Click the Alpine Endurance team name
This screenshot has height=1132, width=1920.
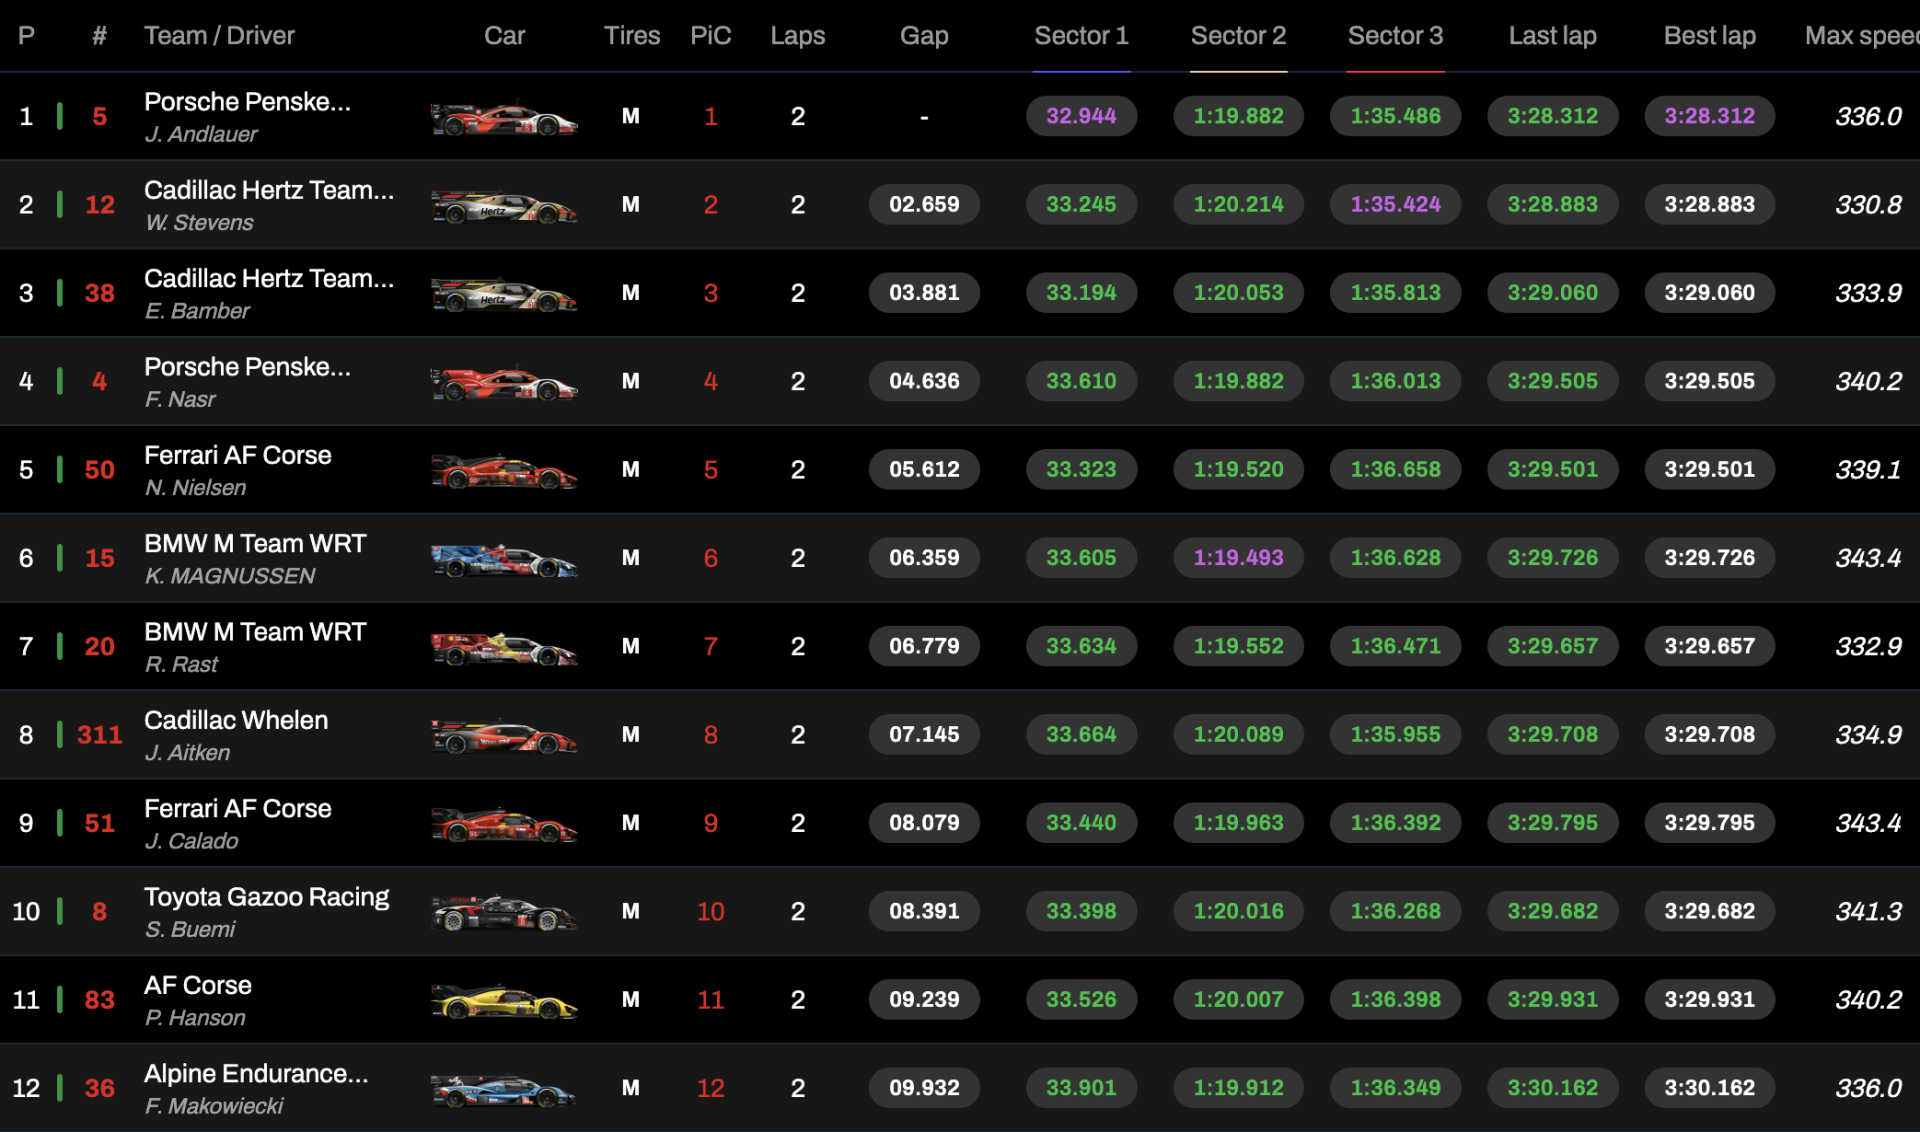coord(256,1073)
